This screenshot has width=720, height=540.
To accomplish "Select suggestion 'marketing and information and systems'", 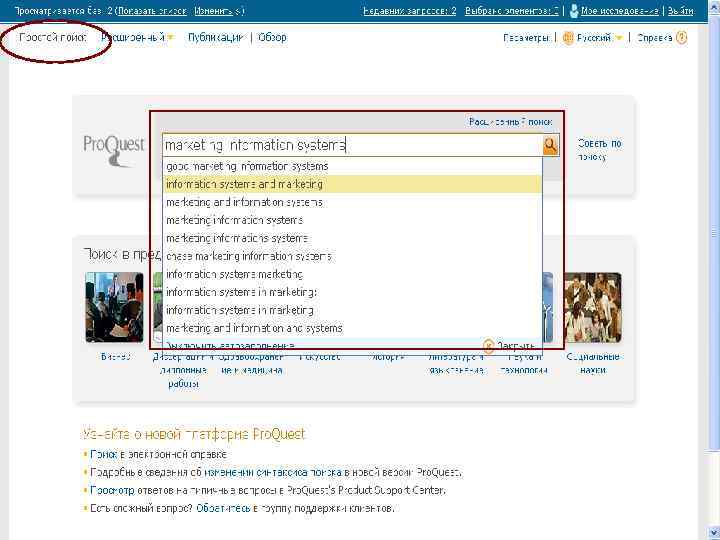I will (x=352, y=328).
